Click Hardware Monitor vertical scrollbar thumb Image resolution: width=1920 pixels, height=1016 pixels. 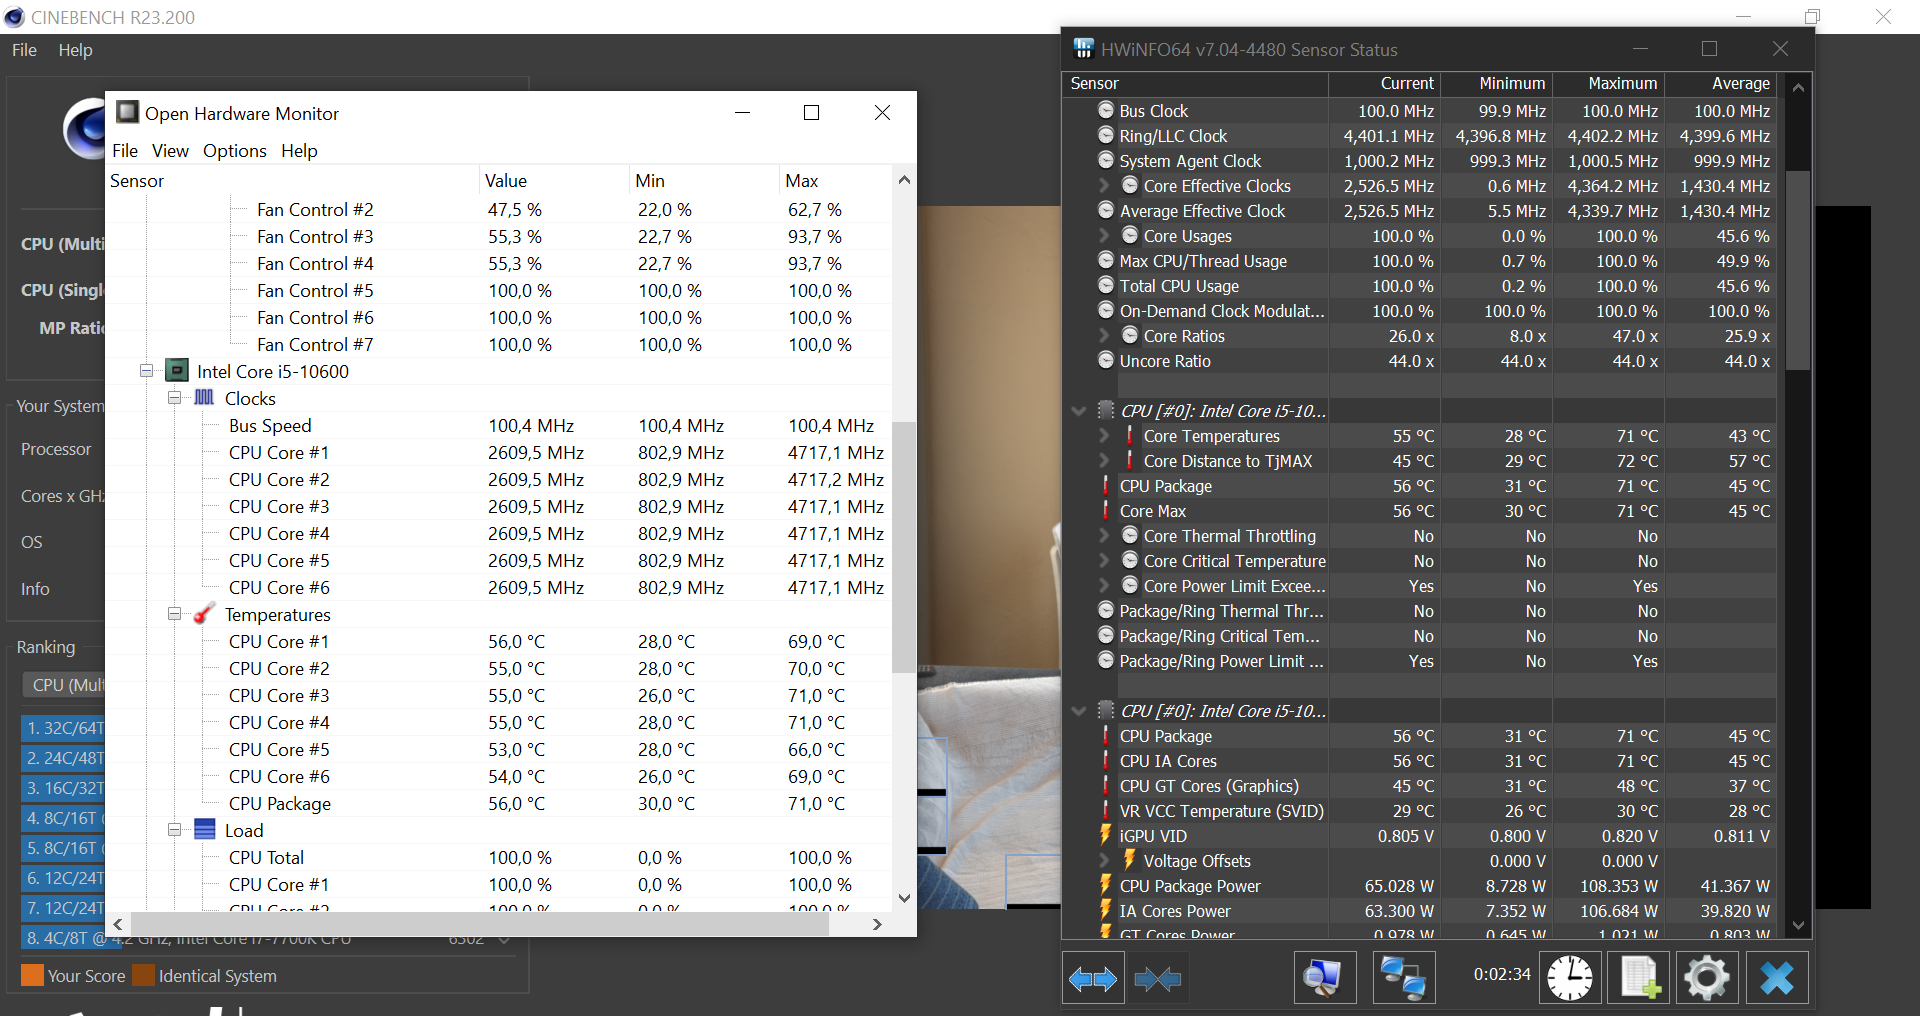(903, 548)
